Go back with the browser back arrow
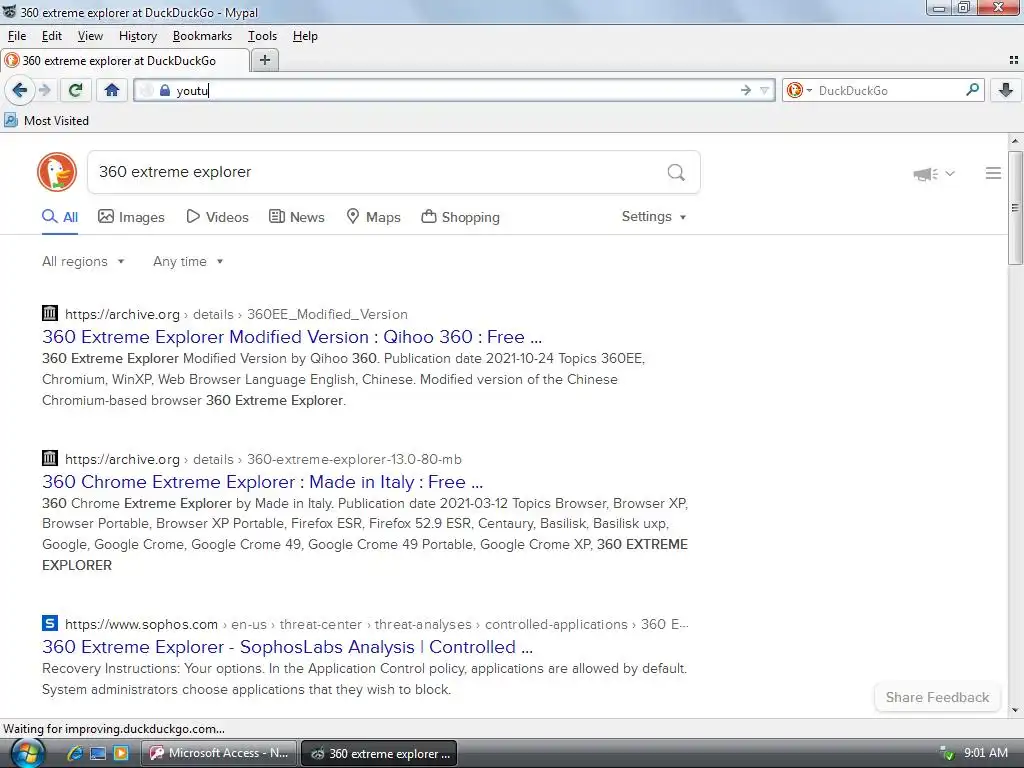 pos(20,90)
